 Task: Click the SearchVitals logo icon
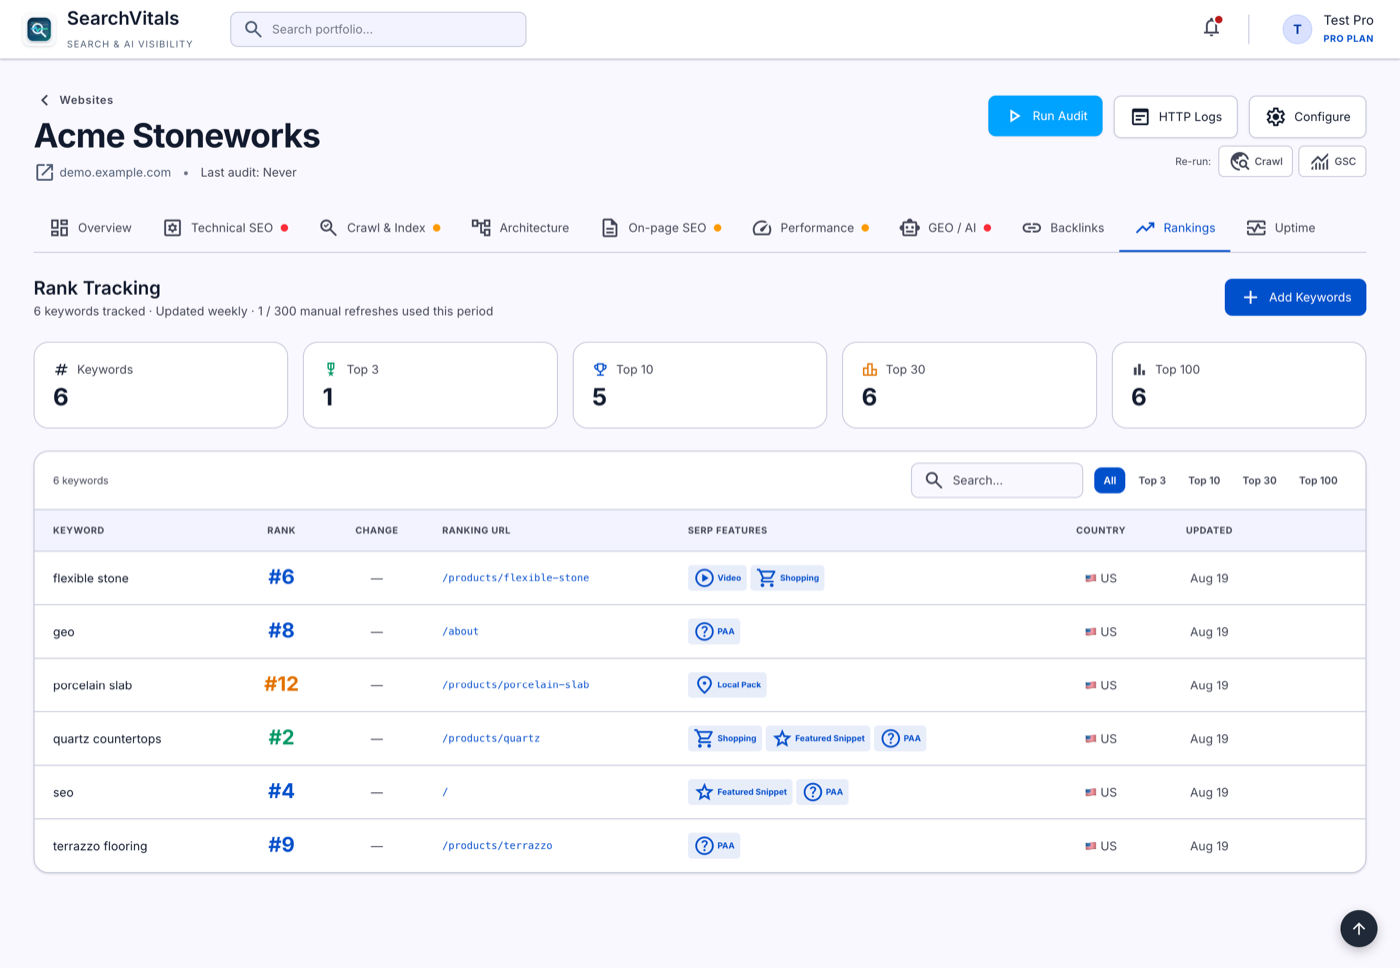39,30
